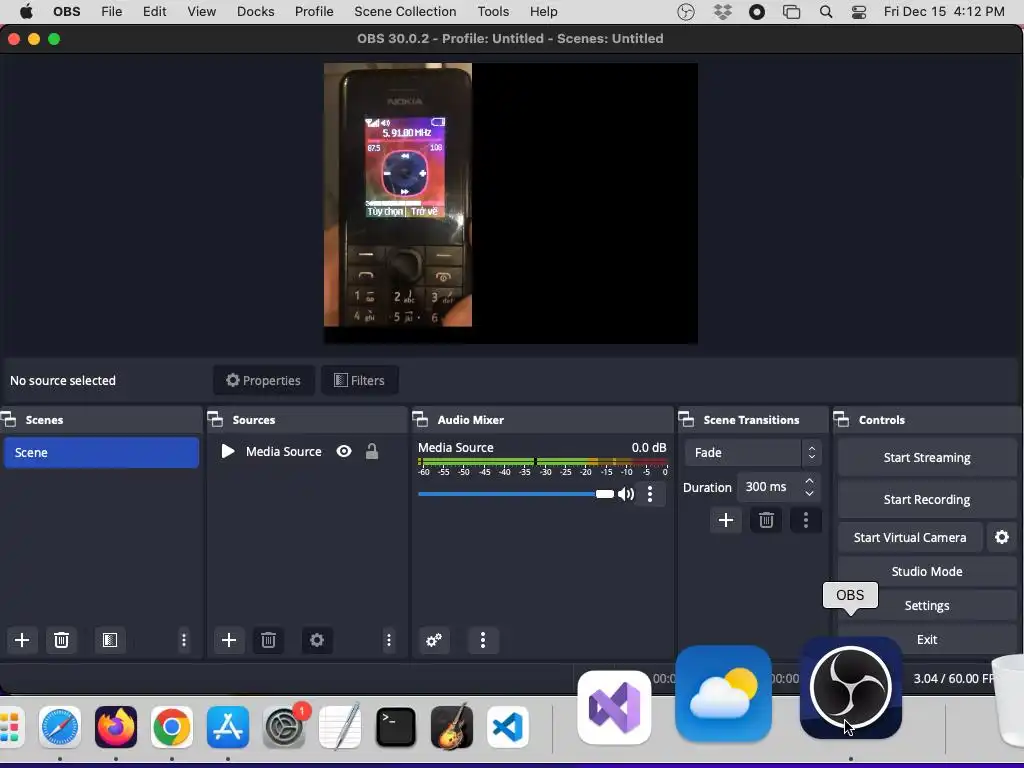Image resolution: width=1024 pixels, height=768 pixels.
Task: Open Terminal from the Dock
Action: coord(396,727)
